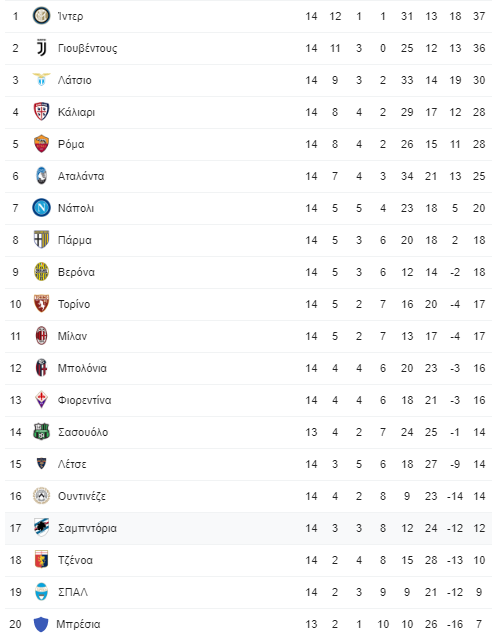The height and width of the screenshot is (637, 492).
Task: Click the ΣΠΑΛ team name
Action: pos(73,592)
